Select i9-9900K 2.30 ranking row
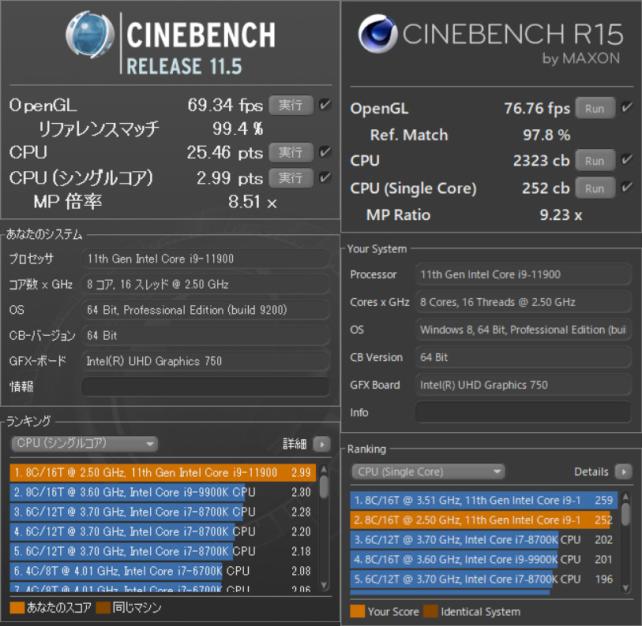Screen dimensions: 642x626 (163, 492)
